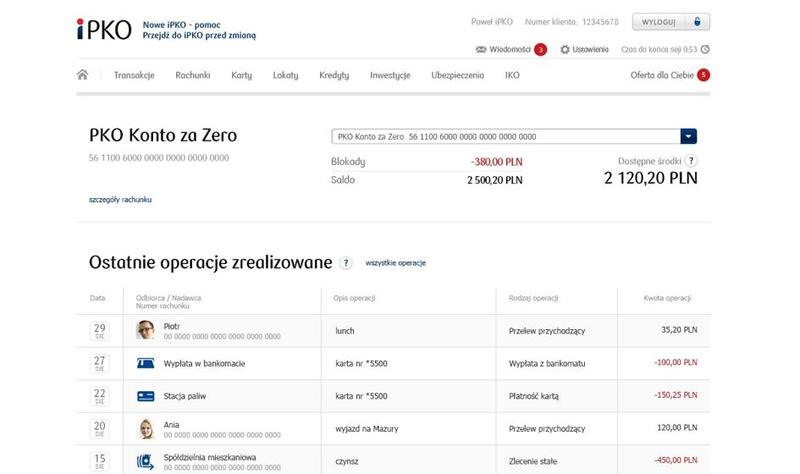This screenshot has height=474, width=800.
Task: Click the lock icon on the Wyloguj button
Action: [x=697, y=22]
